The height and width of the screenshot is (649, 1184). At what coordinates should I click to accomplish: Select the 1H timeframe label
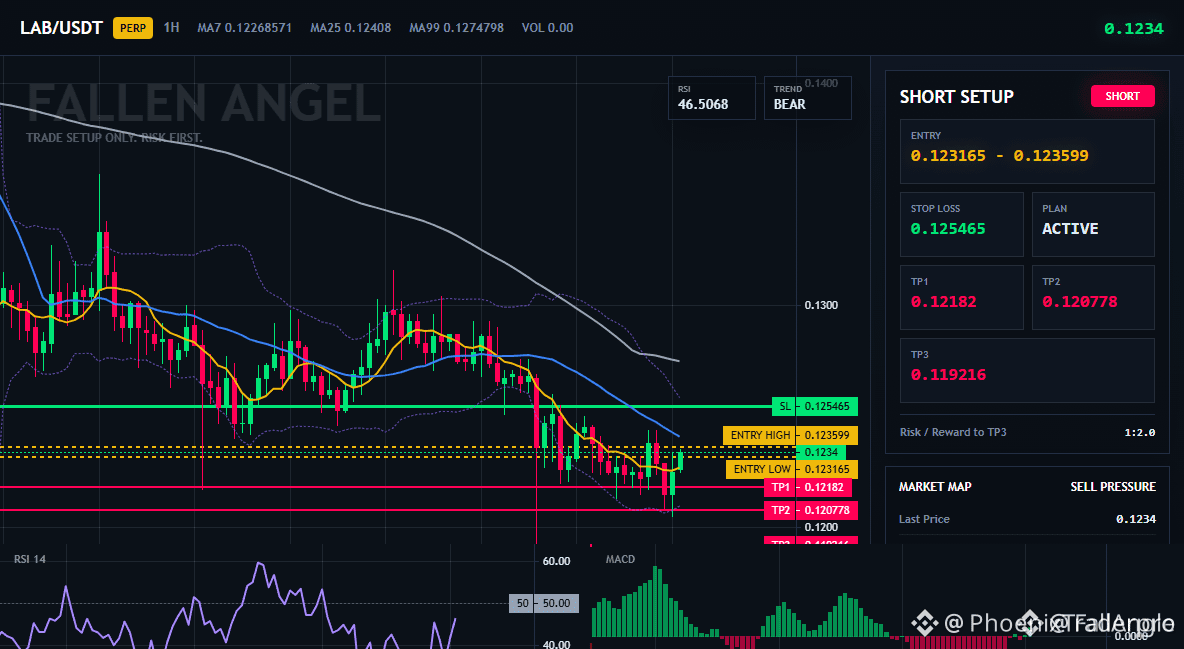[171, 27]
